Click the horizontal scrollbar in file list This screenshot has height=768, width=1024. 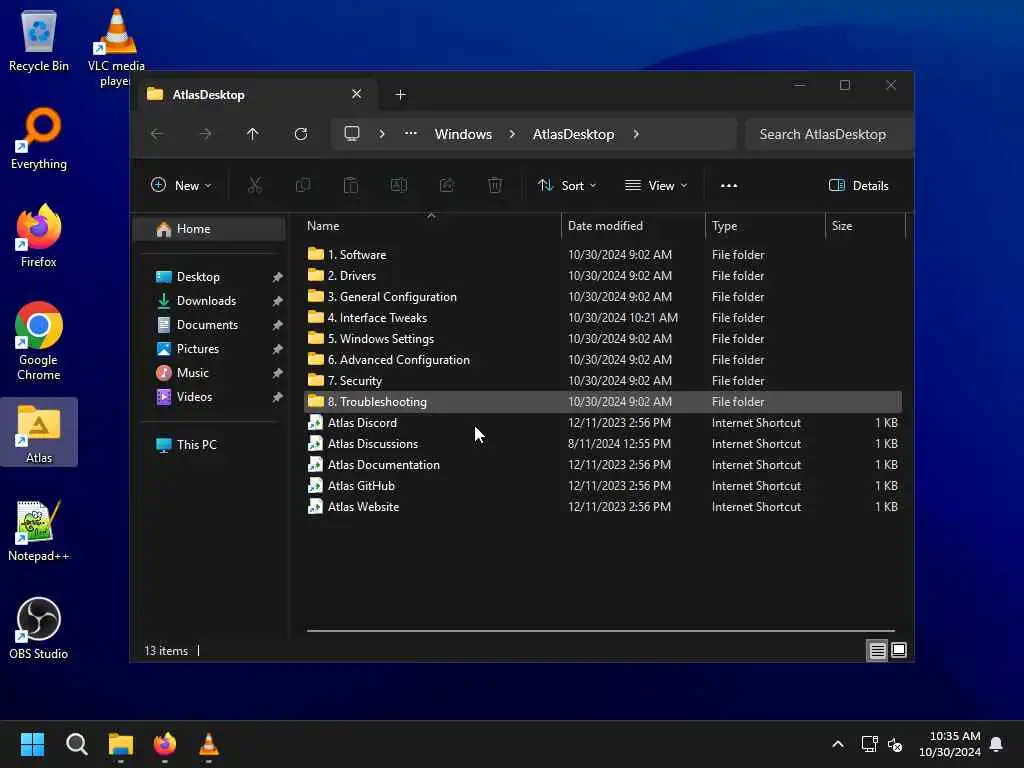click(600, 631)
